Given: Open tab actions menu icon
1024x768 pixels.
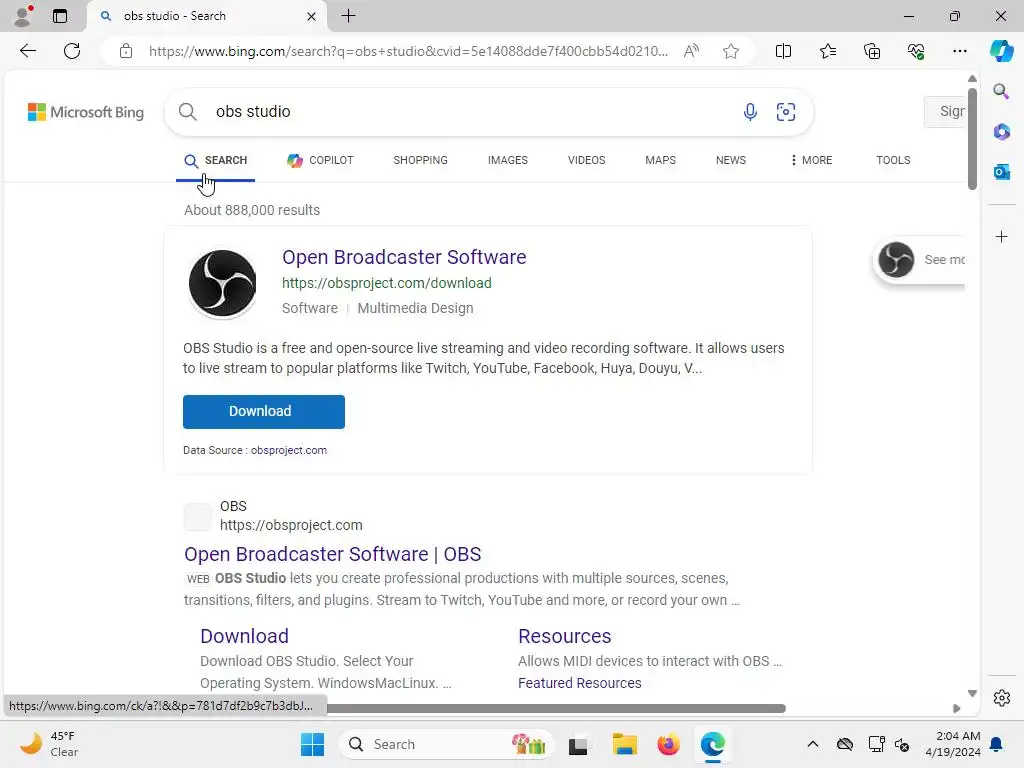Looking at the screenshot, I should 60,16.
